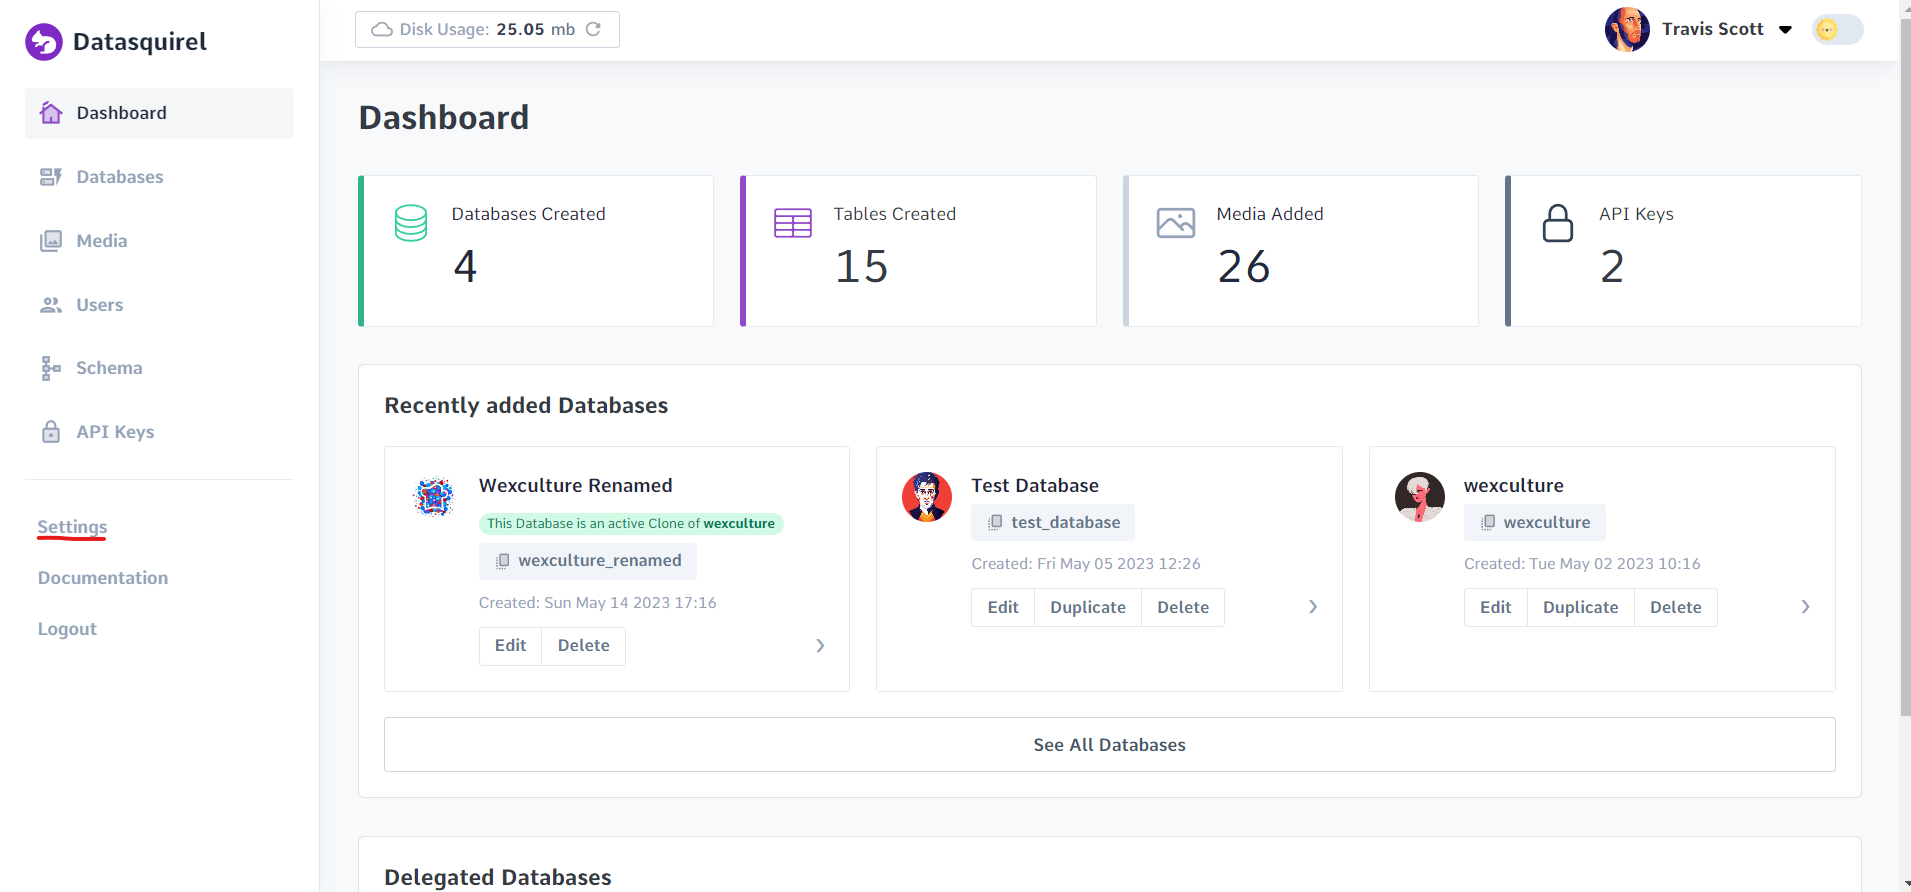Copy the wexculture_renamed slug icon
This screenshot has height=892, width=1911.
[503, 561]
